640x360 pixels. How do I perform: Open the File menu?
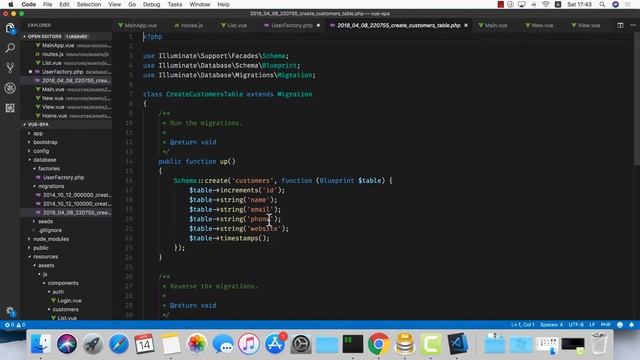point(48,4)
